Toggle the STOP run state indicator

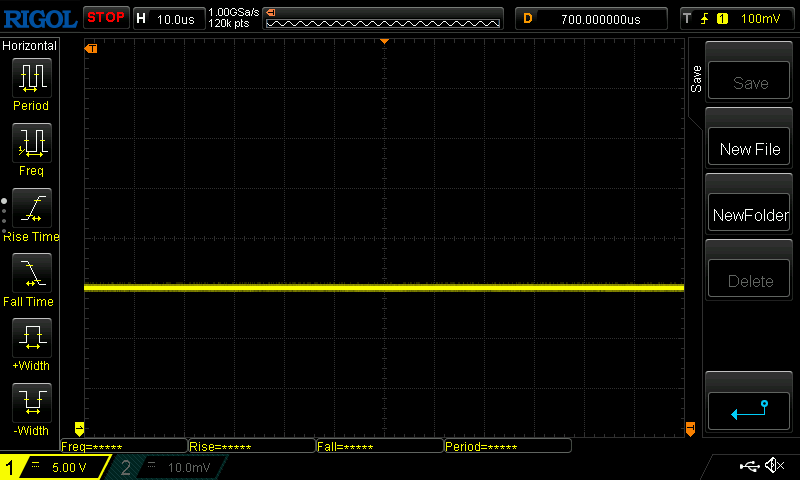tap(105, 17)
